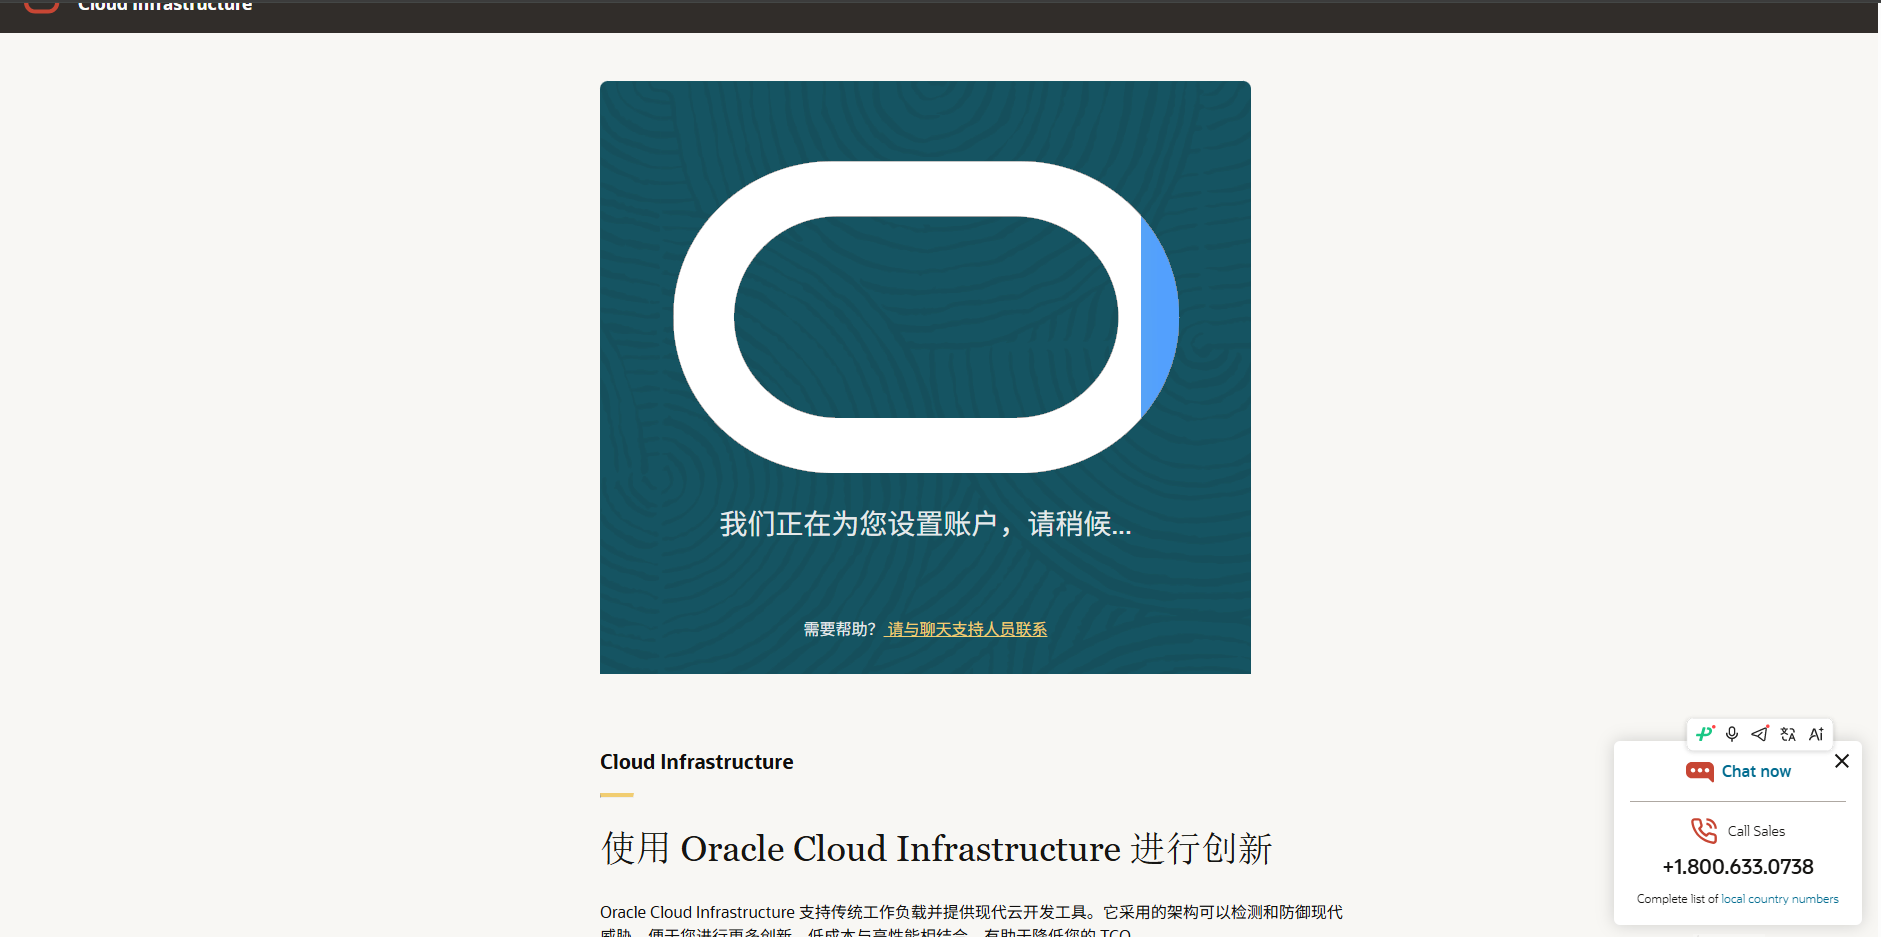
Task: Click the Cloud Infrastructure section heading
Action: coord(697,762)
